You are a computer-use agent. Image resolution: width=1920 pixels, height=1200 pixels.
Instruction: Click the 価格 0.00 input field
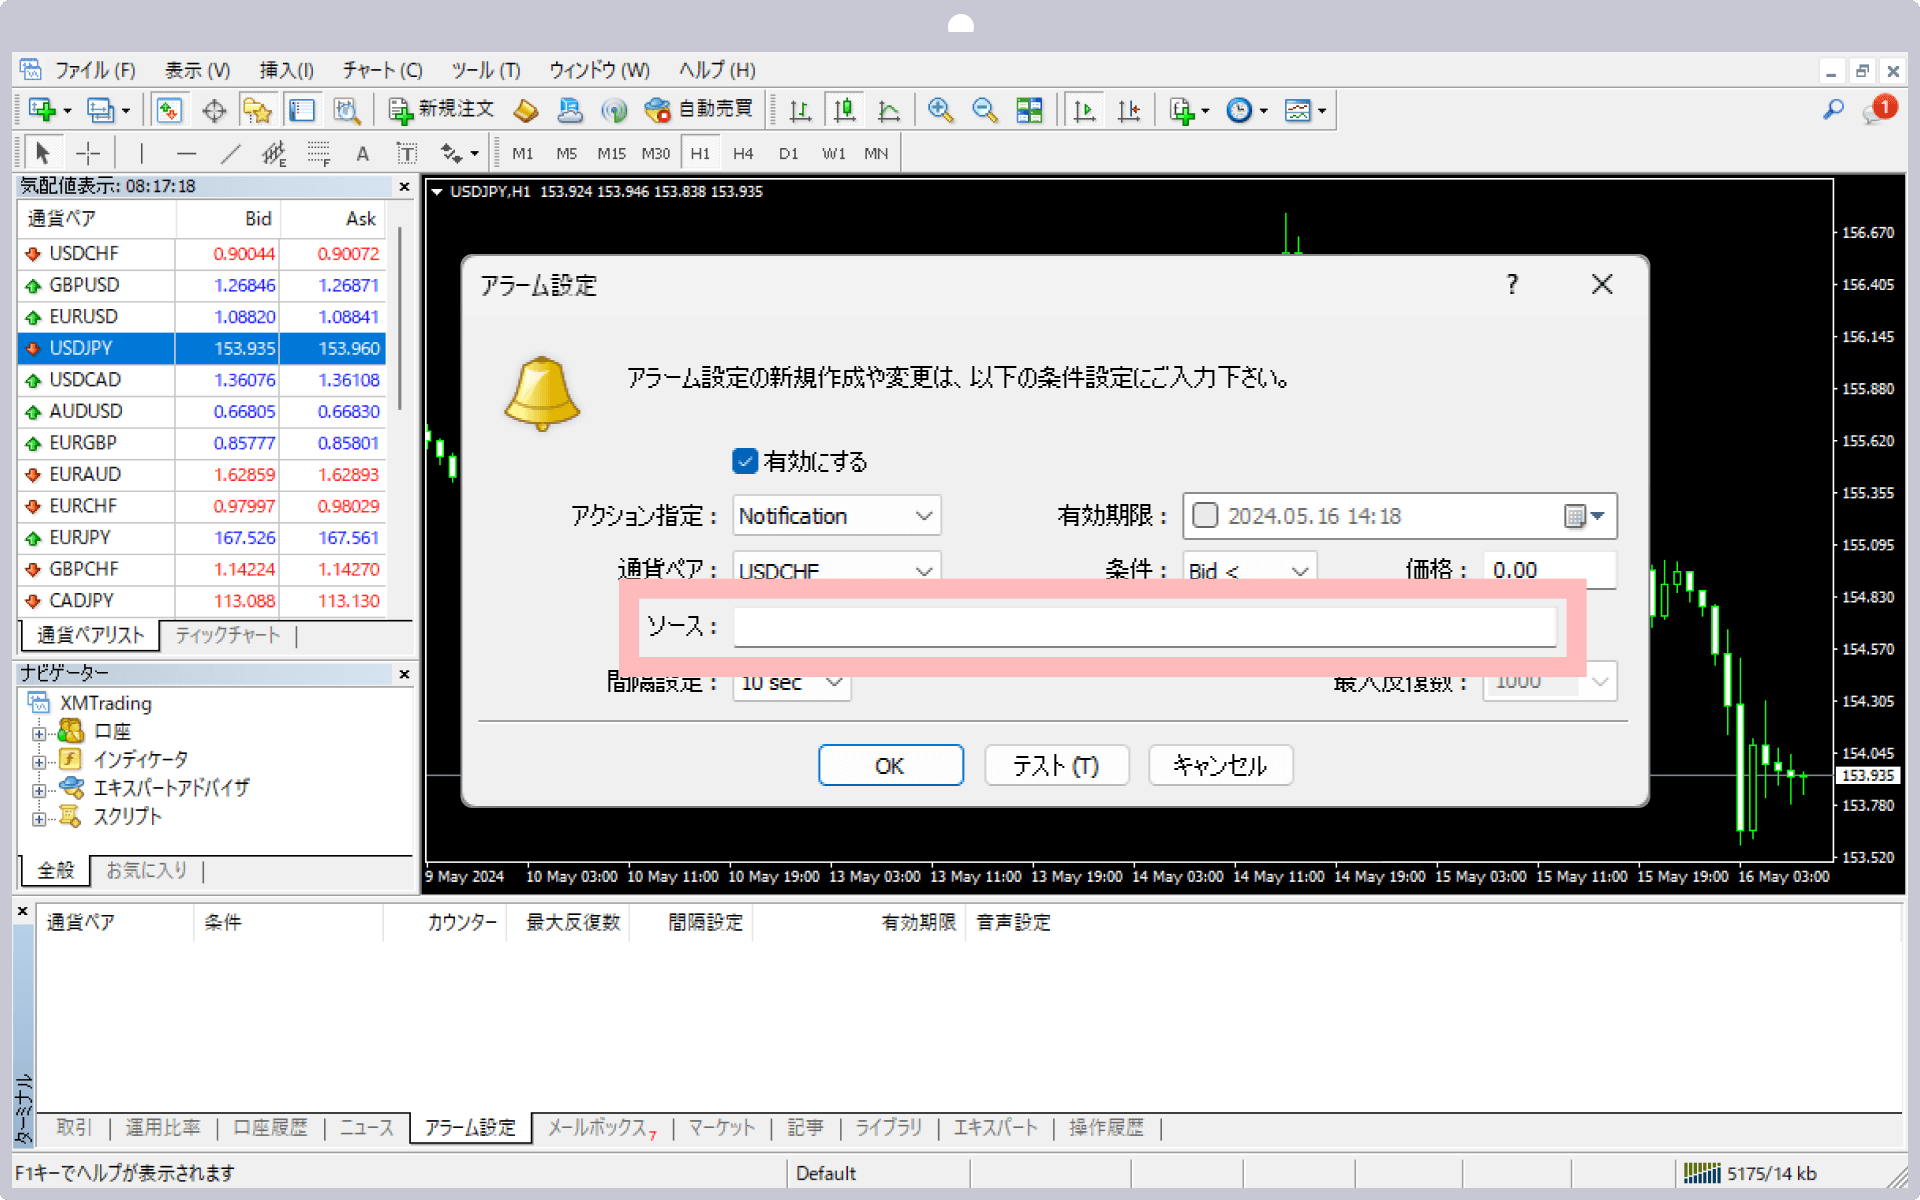pyautogui.click(x=1550, y=569)
